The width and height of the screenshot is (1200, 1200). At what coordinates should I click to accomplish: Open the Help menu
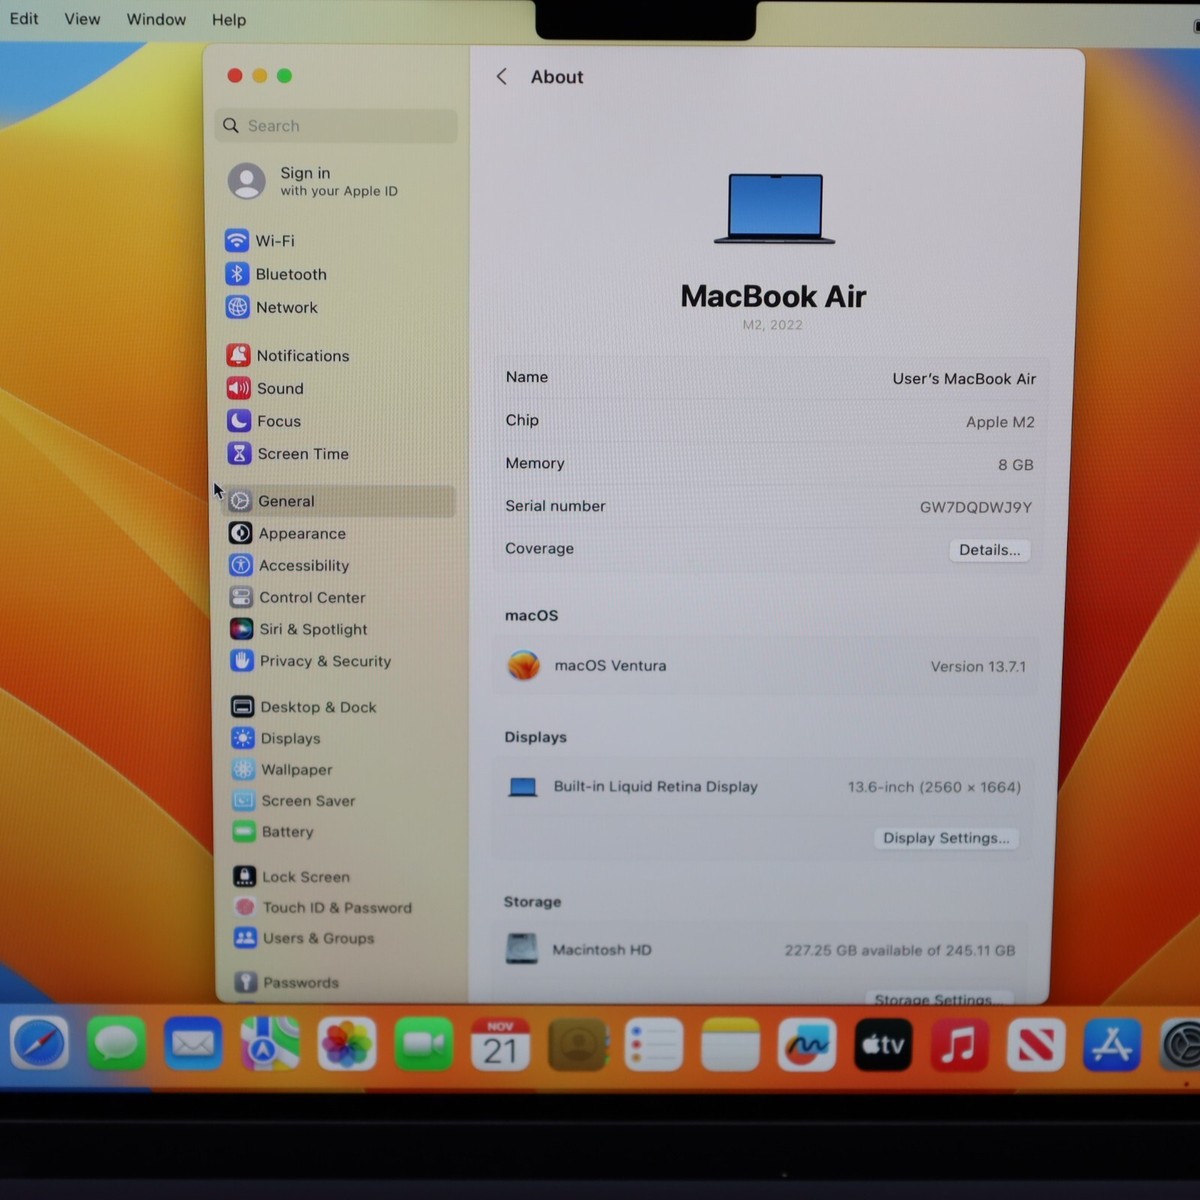pos(229,19)
